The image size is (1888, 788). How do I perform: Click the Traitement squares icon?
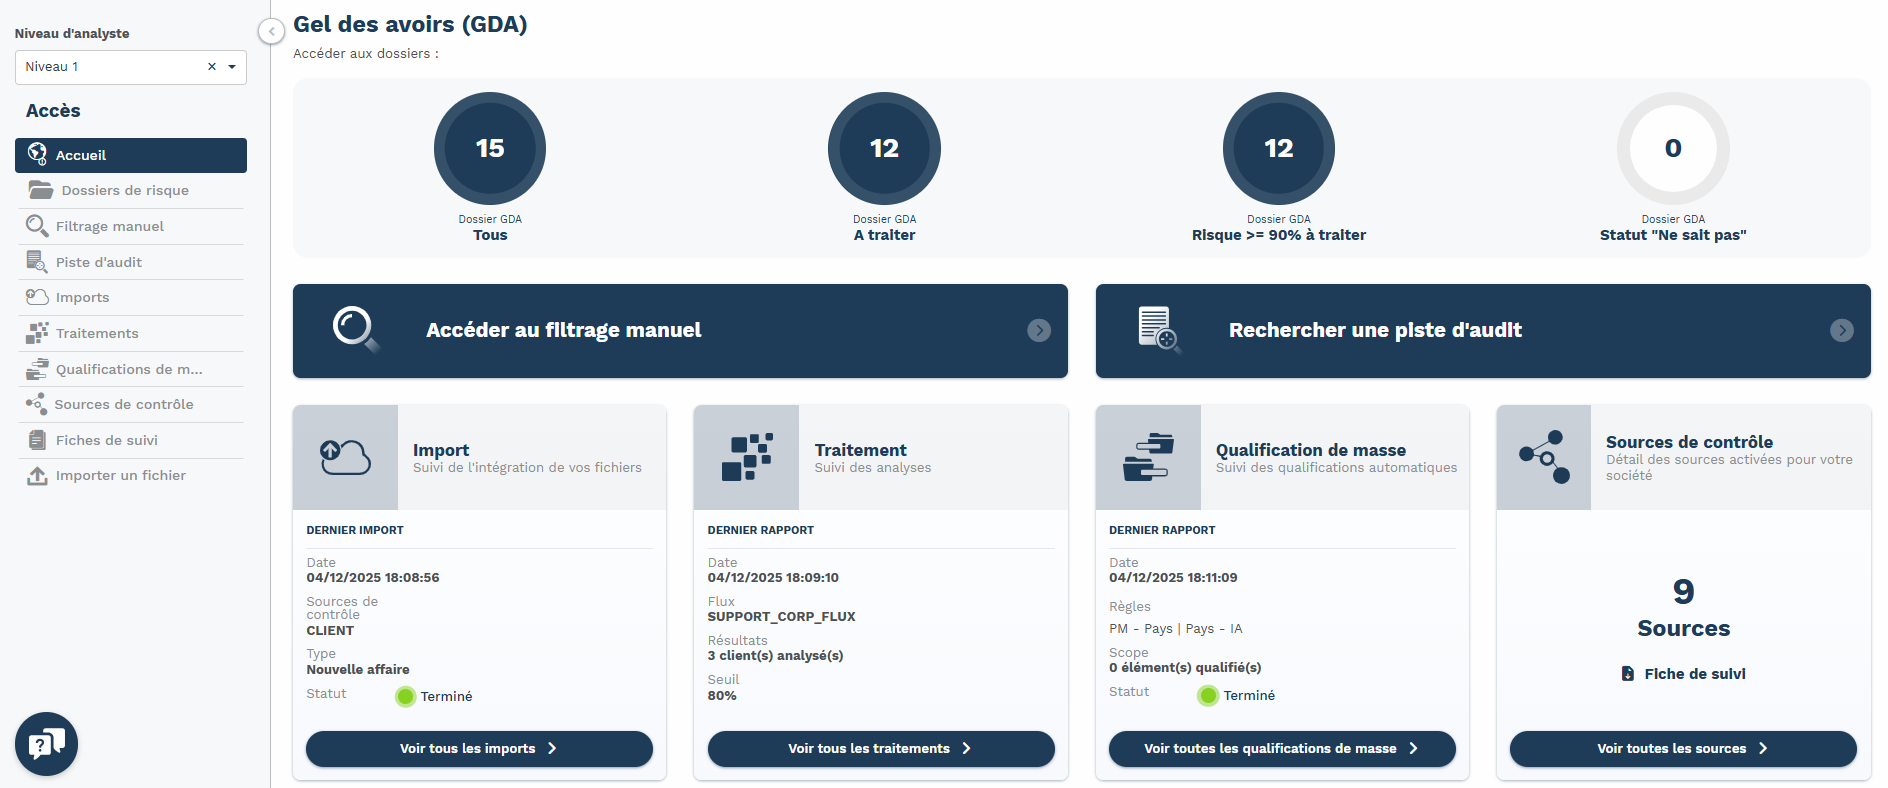[747, 457]
